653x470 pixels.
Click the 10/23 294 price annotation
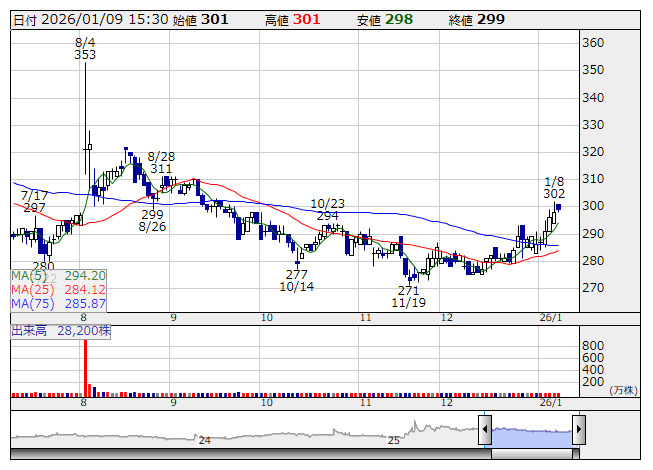[x=327, y=209]
